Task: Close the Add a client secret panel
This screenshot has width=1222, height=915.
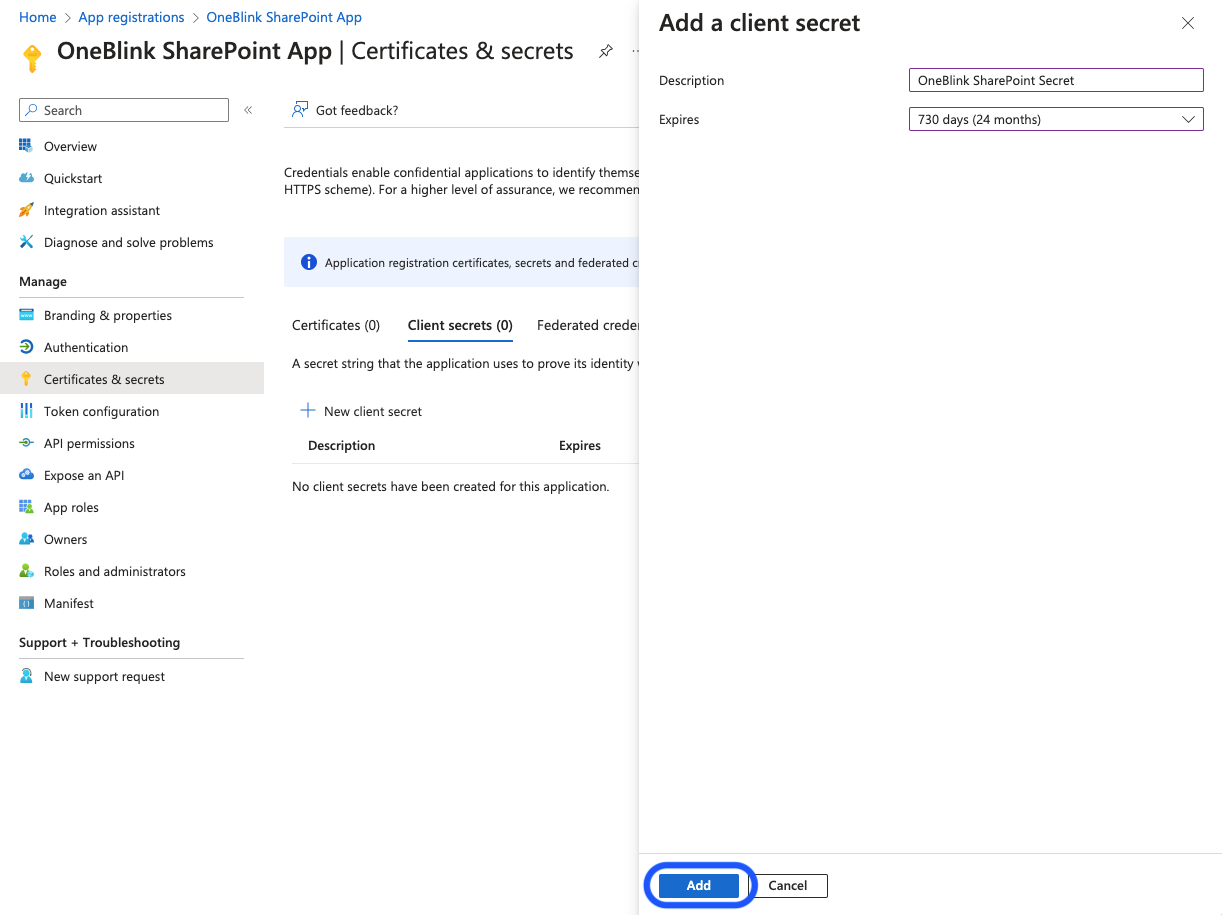Action: 1188,23
